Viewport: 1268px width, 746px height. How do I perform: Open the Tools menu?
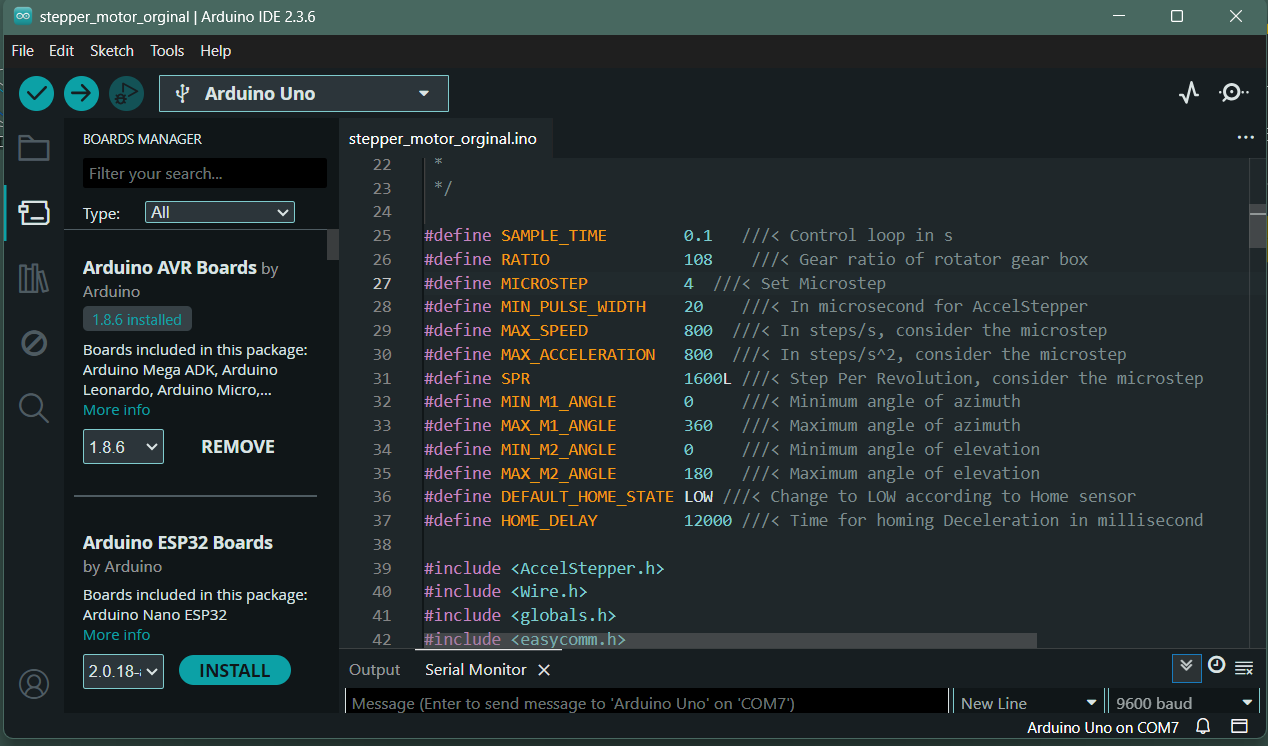click(167, 51)
